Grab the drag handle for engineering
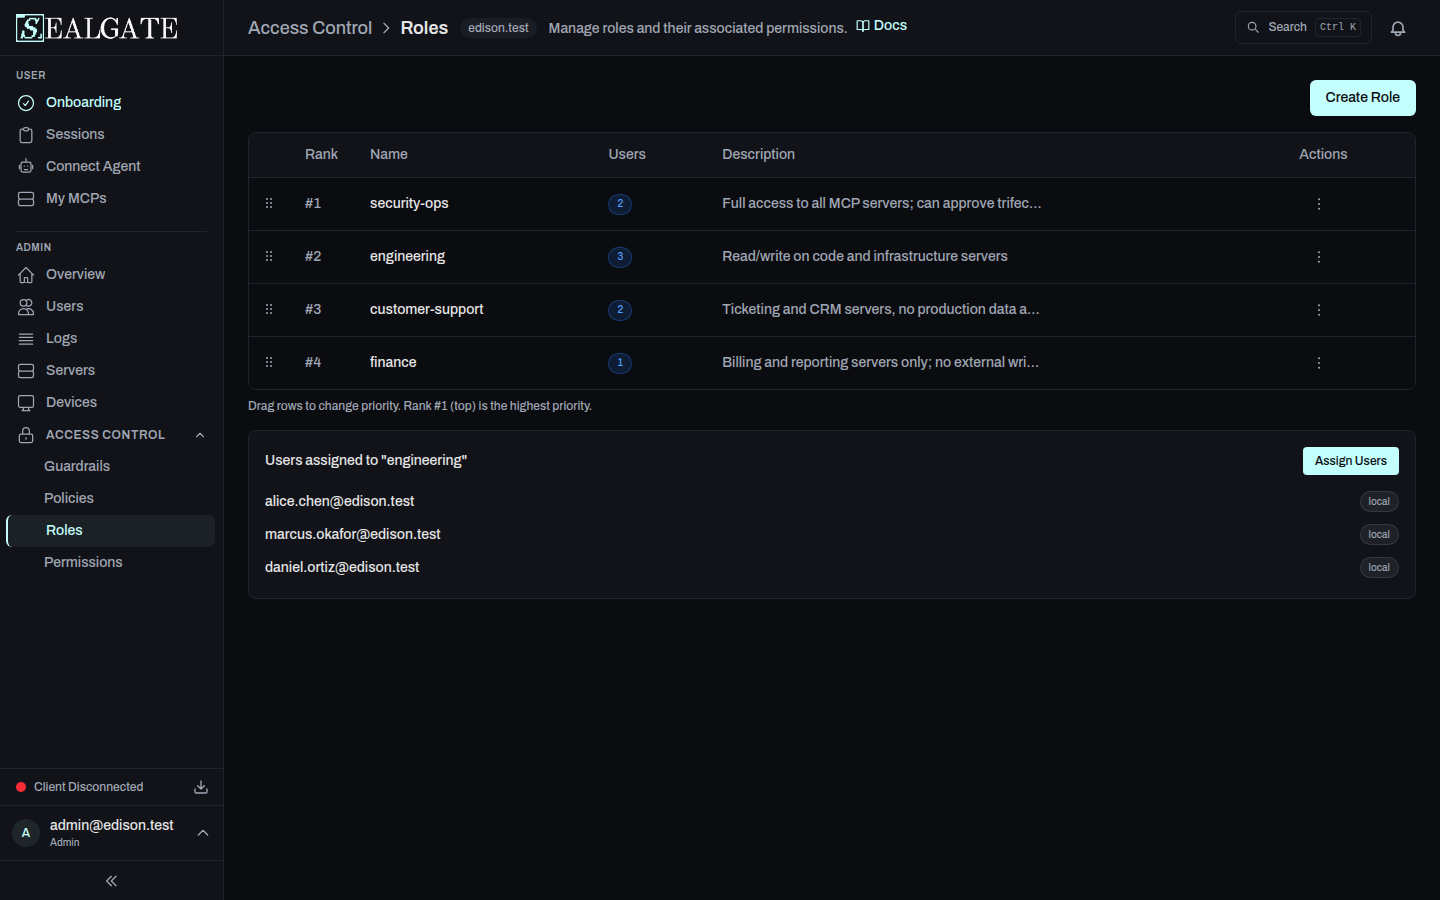1440x900 pixels. click(x=269, y=256)
